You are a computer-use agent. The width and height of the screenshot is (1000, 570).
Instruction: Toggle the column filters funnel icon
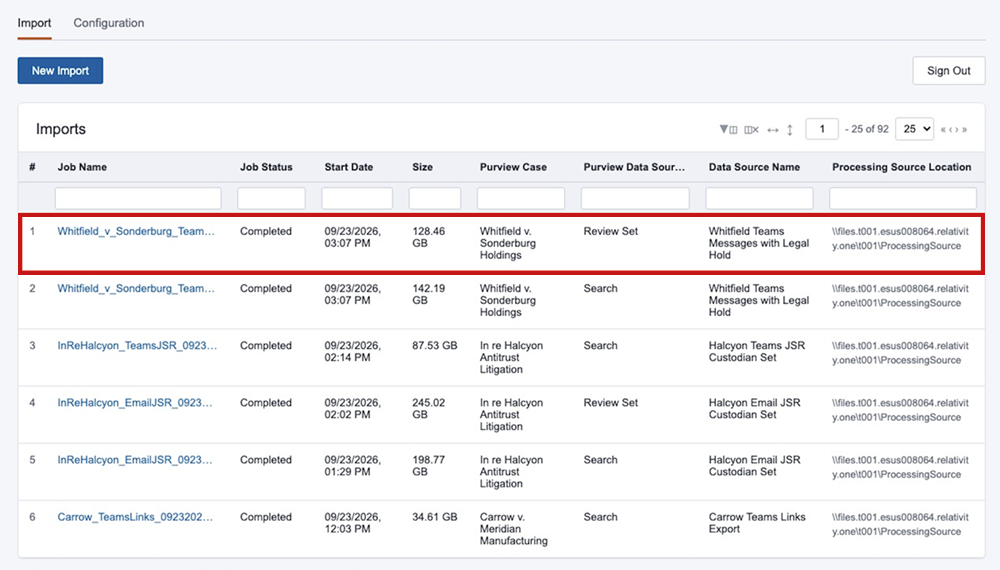click(728, 129)
